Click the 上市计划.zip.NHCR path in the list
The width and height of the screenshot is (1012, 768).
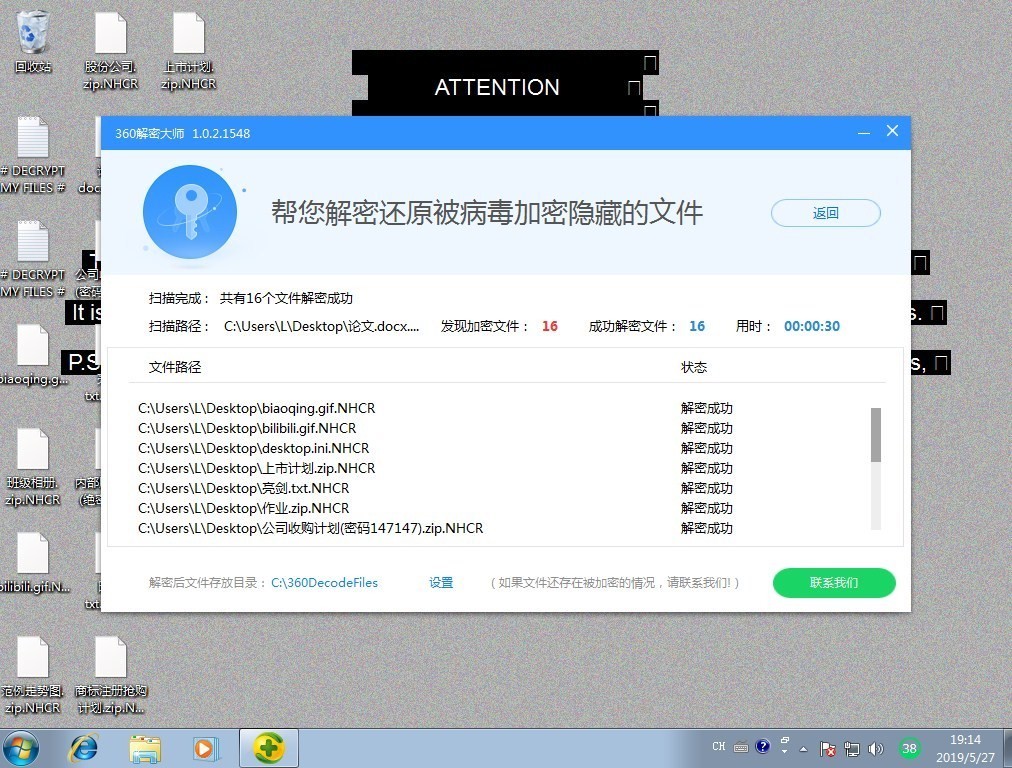point(256,468)
